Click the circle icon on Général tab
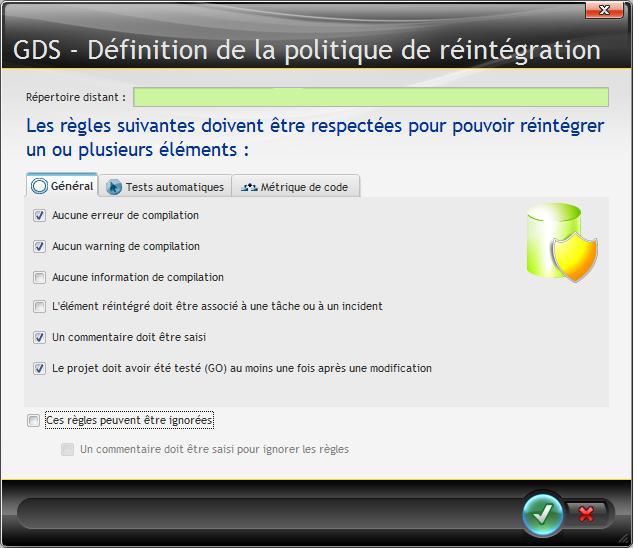 coord(39,186)
